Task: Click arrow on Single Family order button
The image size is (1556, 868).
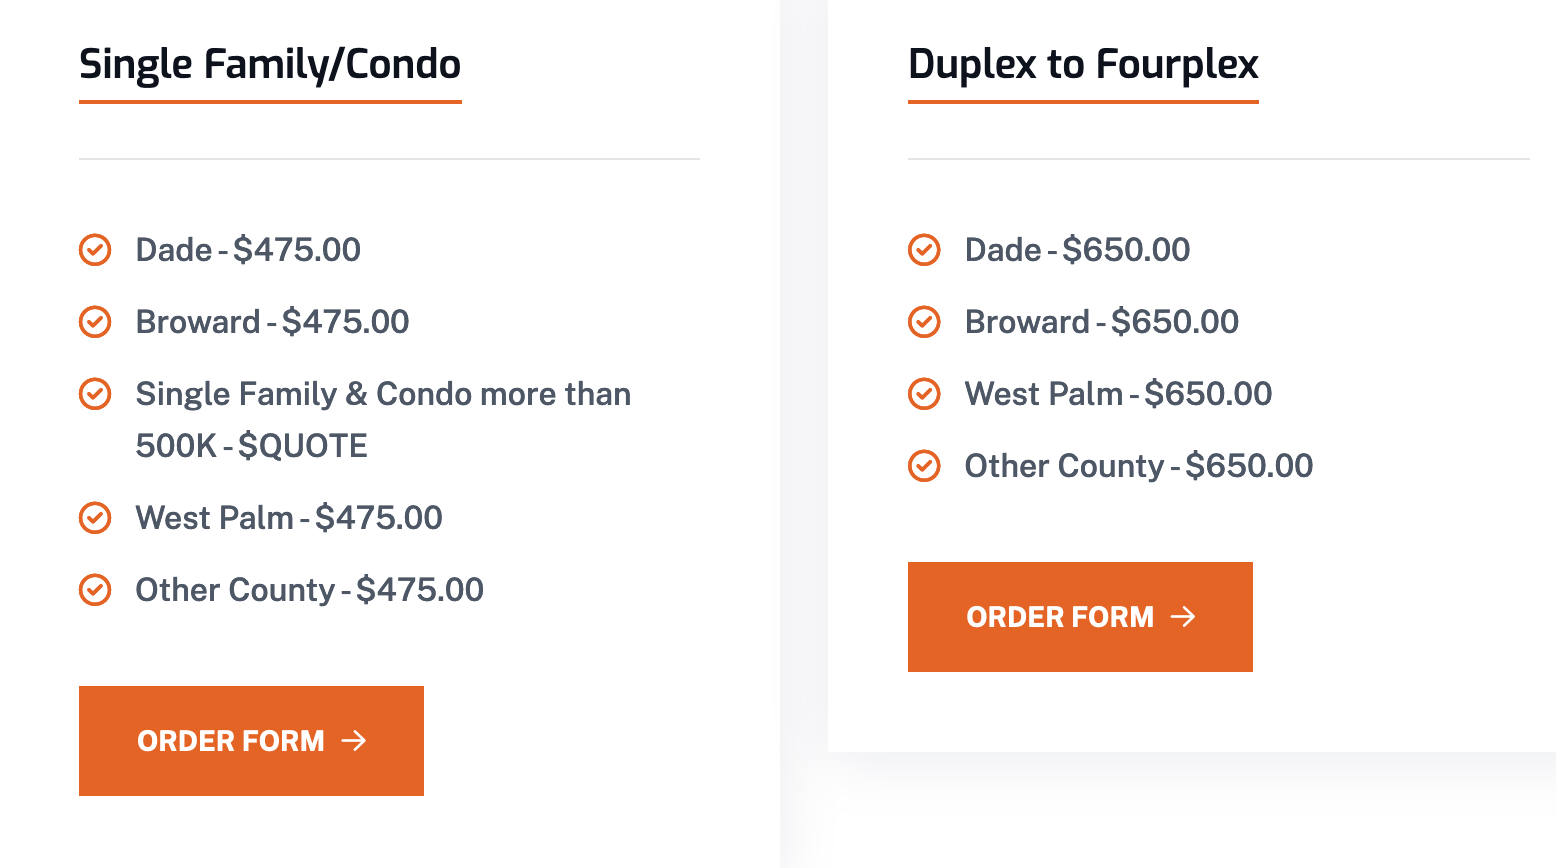Action: point(354,741)
